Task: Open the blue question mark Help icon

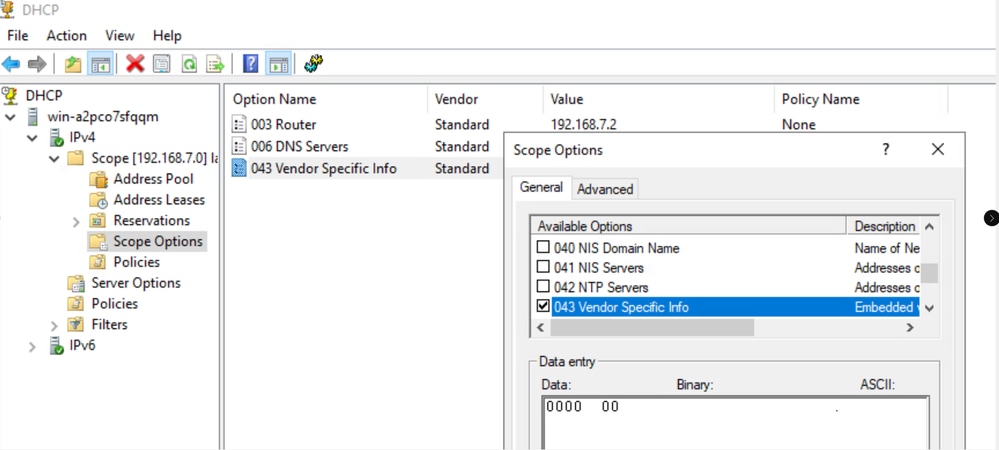Action: click(251, 64)
